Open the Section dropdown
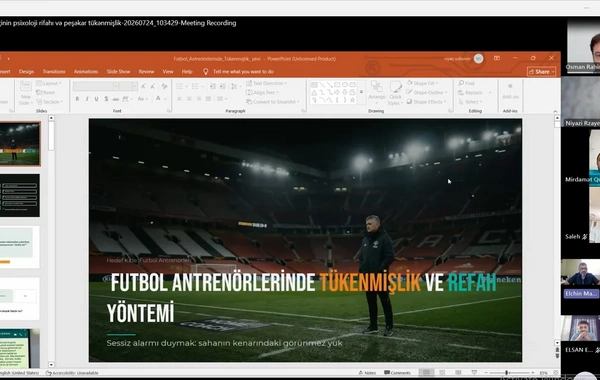 (x=49, y=102)
